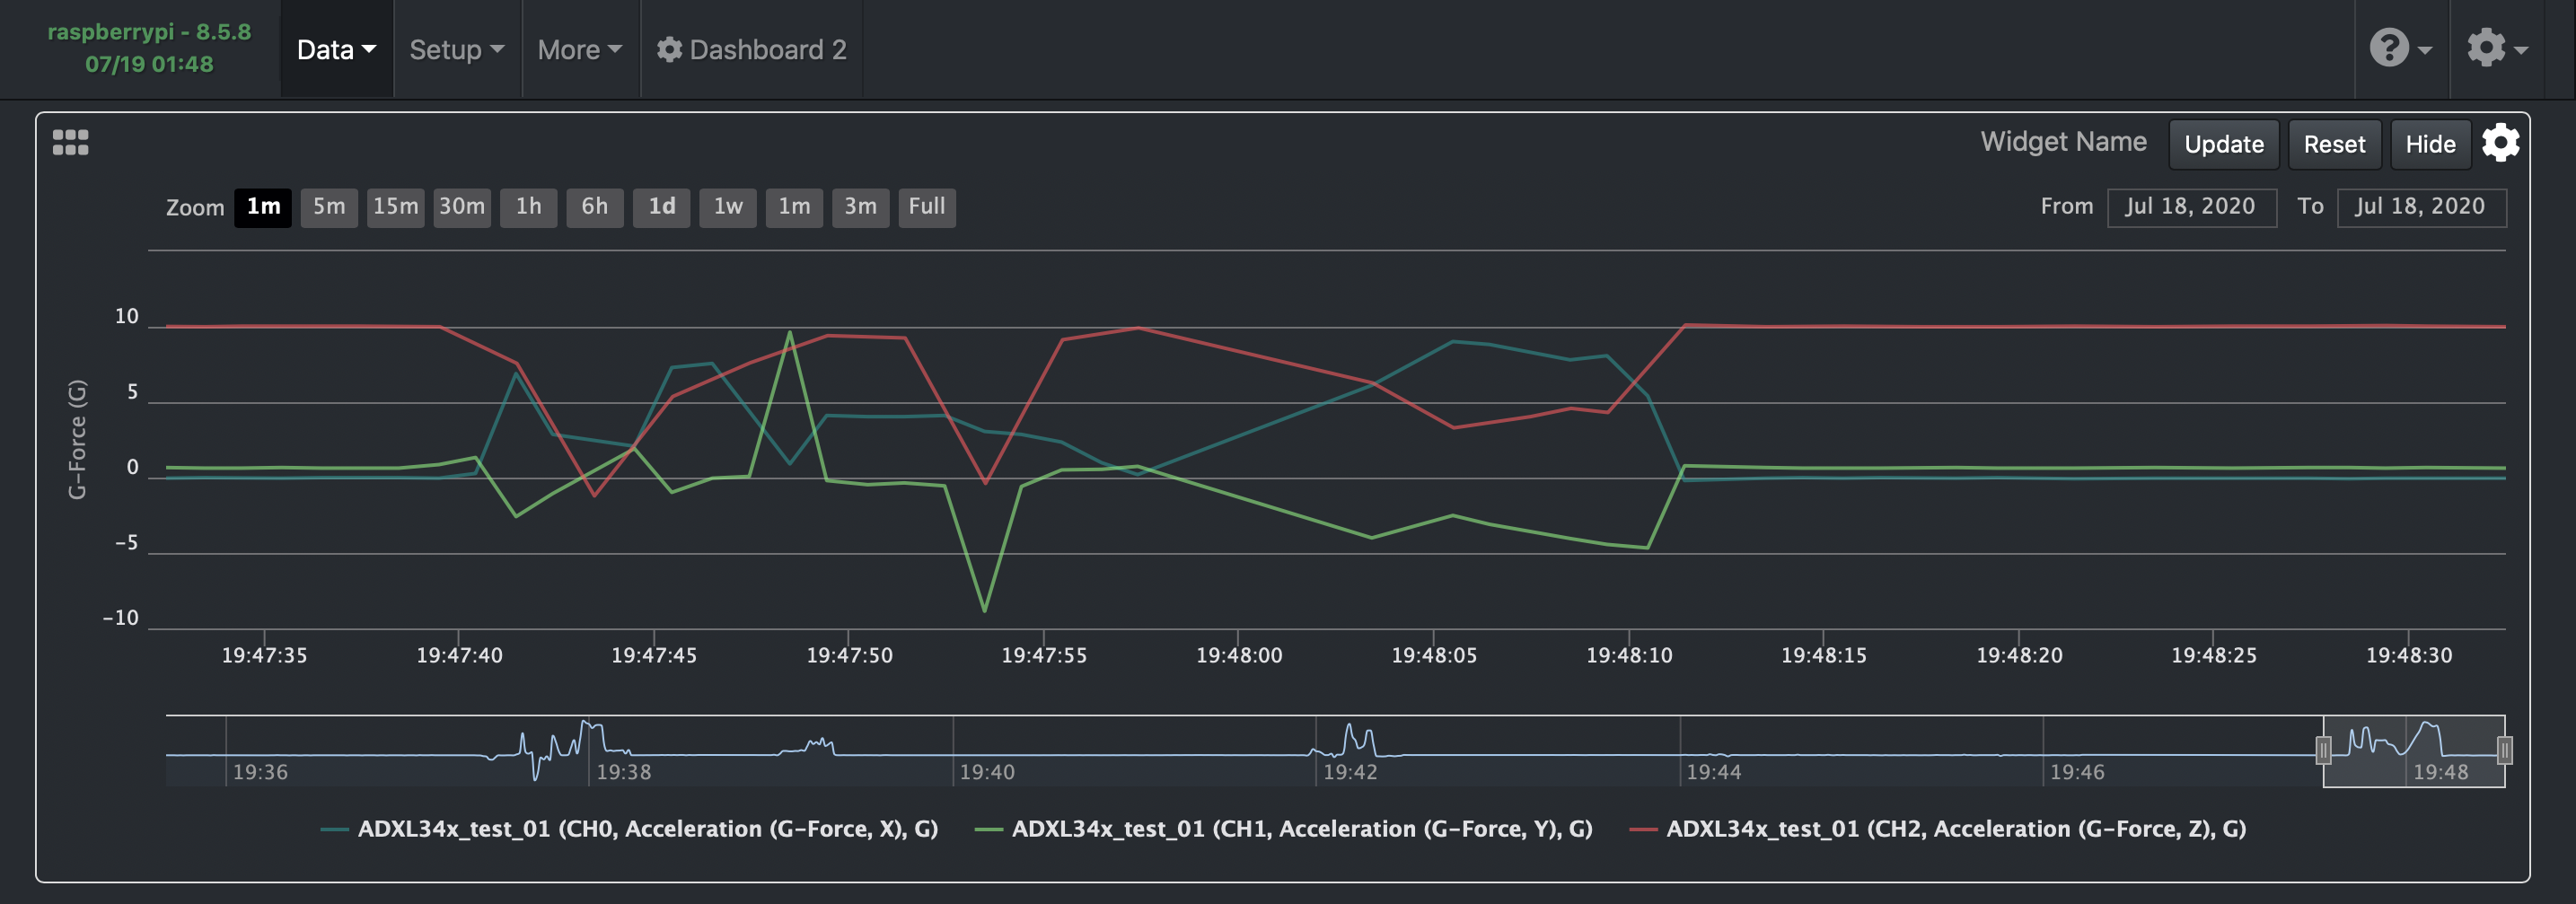The image size is (2576, 904).
Task: Open the help question mark menu
Action: click(x=2389, y=48)
